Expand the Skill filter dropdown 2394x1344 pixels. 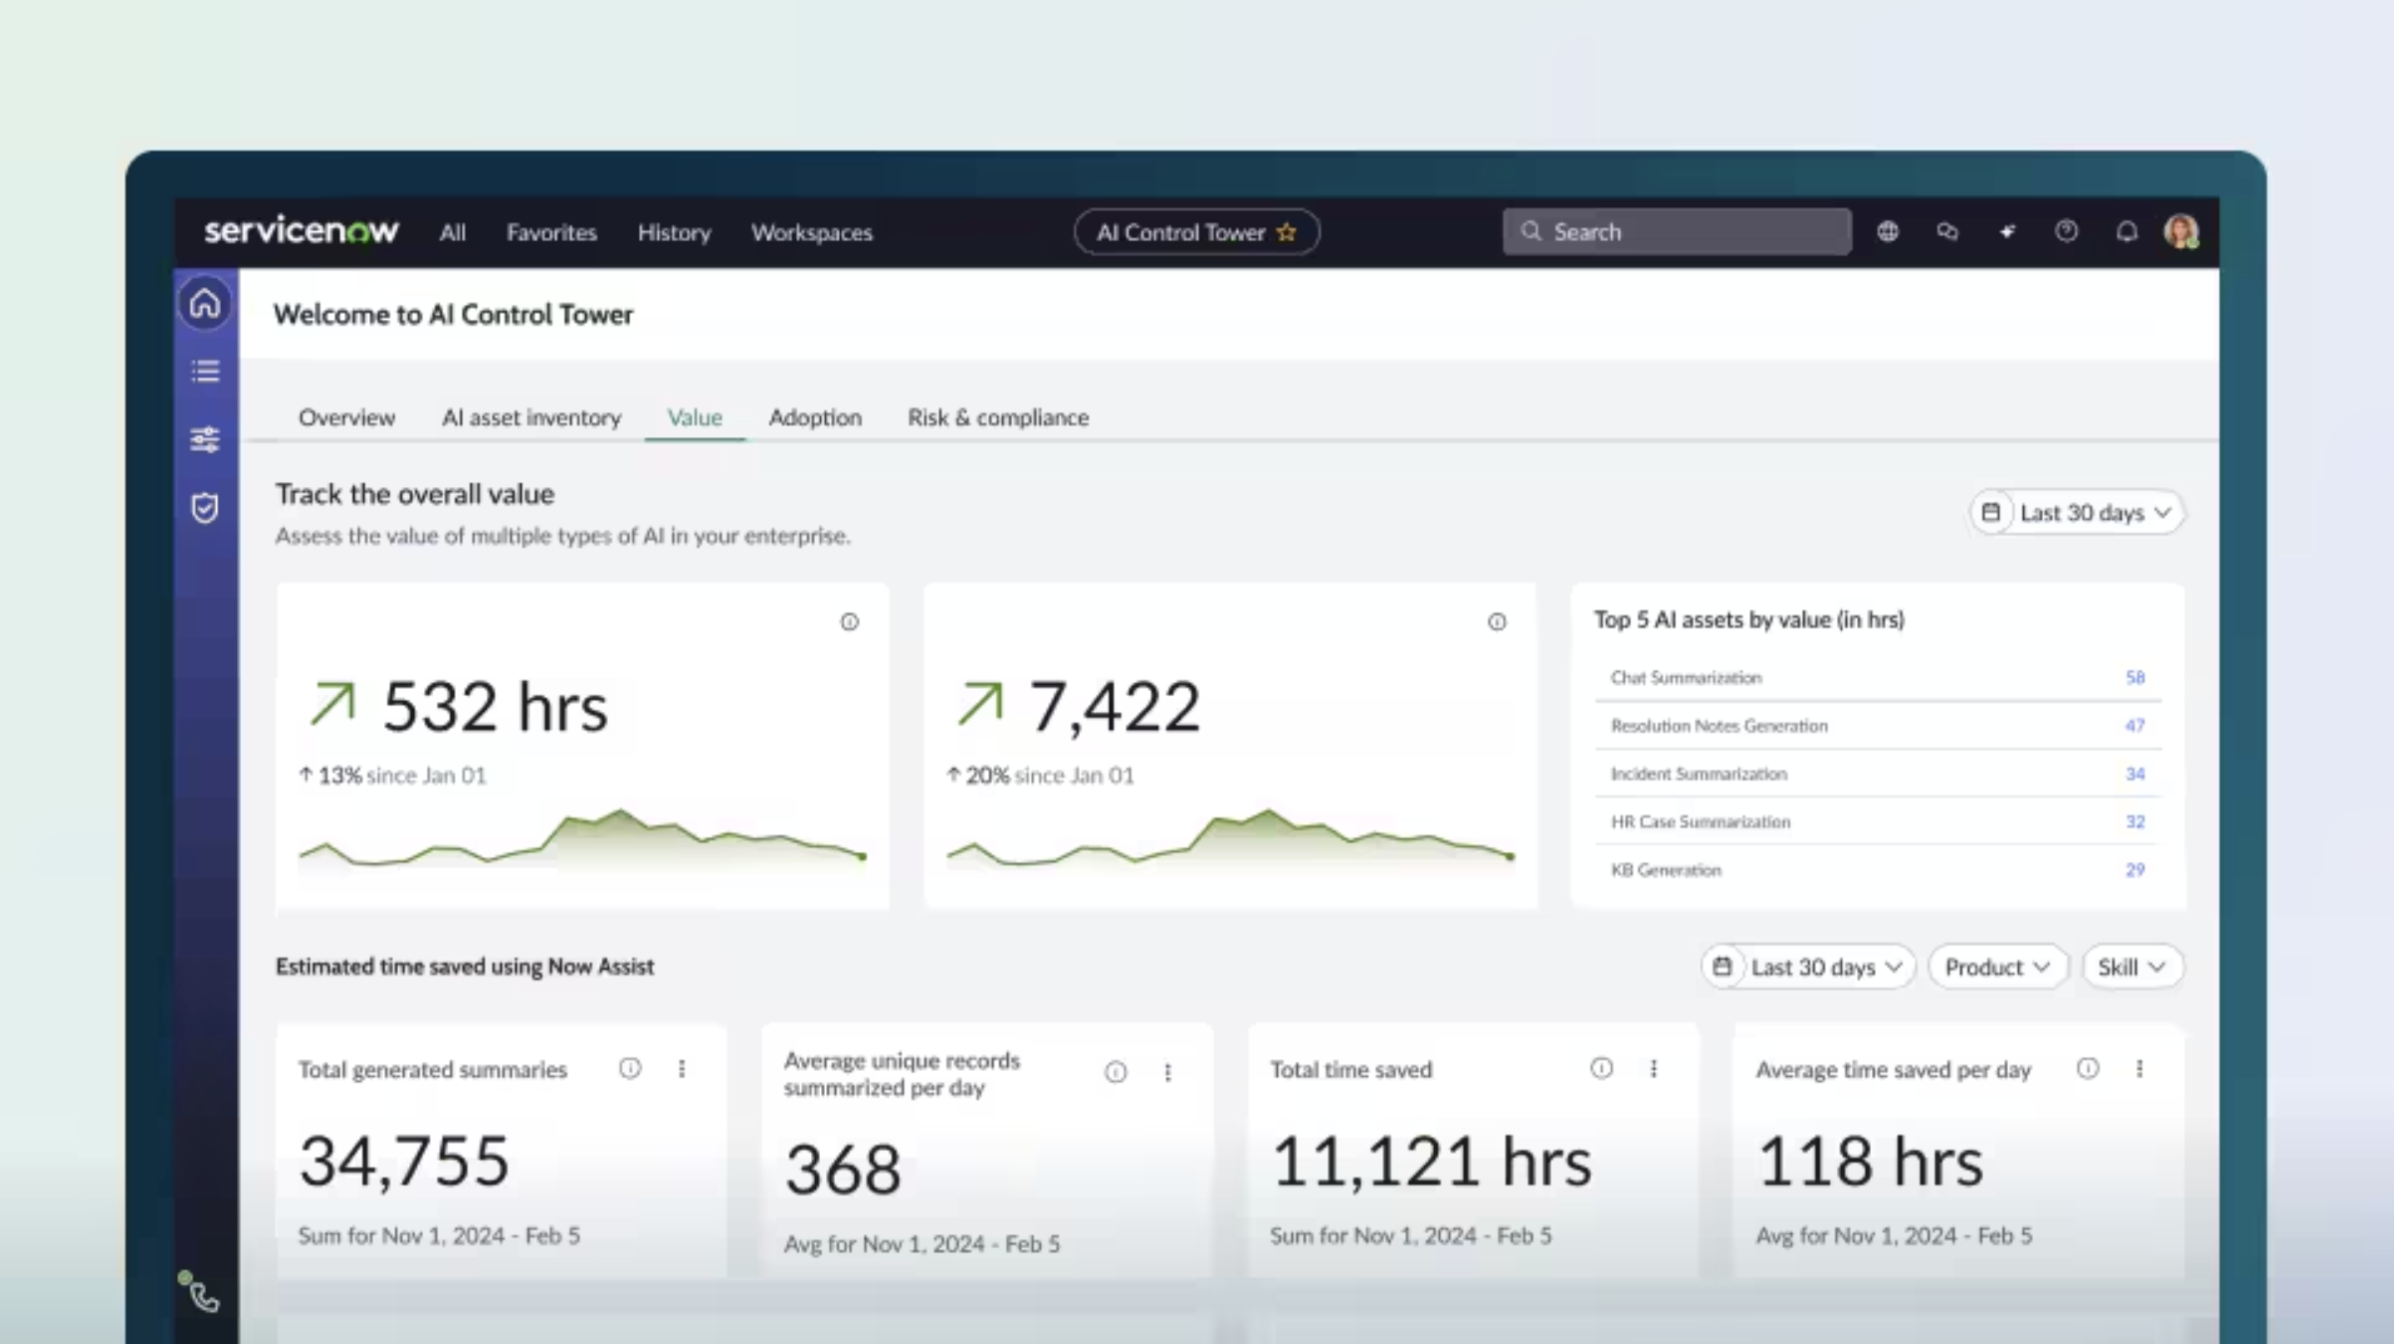[2132, 967]
